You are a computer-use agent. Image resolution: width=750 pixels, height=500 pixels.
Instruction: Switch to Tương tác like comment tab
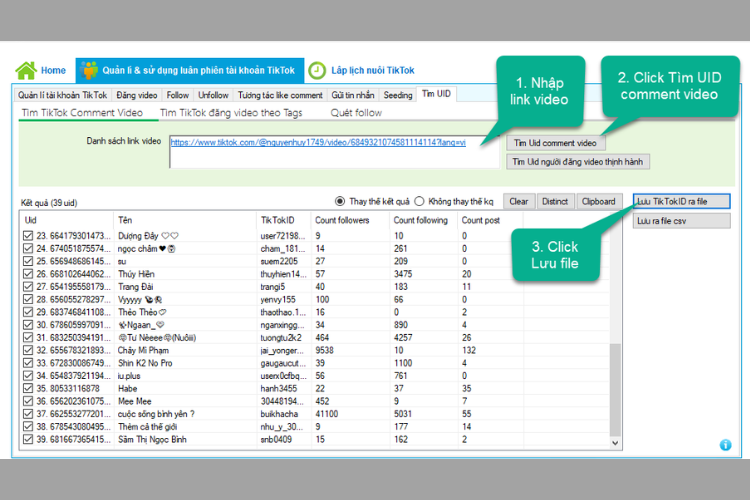point(280,95)
